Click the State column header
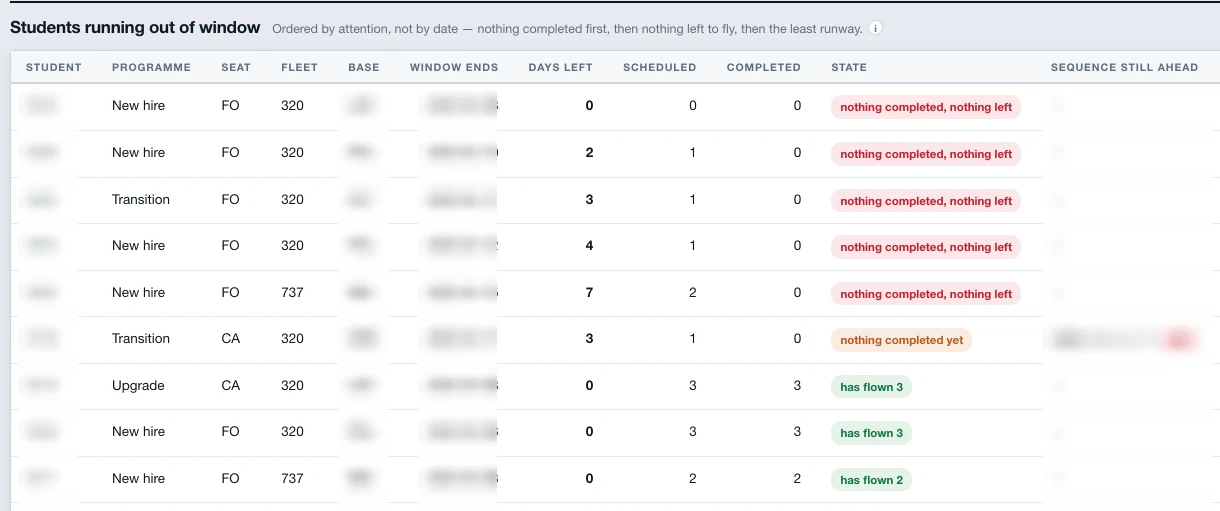The height and width of the screenshot is (511, 1220). click(x=849, y=67)
